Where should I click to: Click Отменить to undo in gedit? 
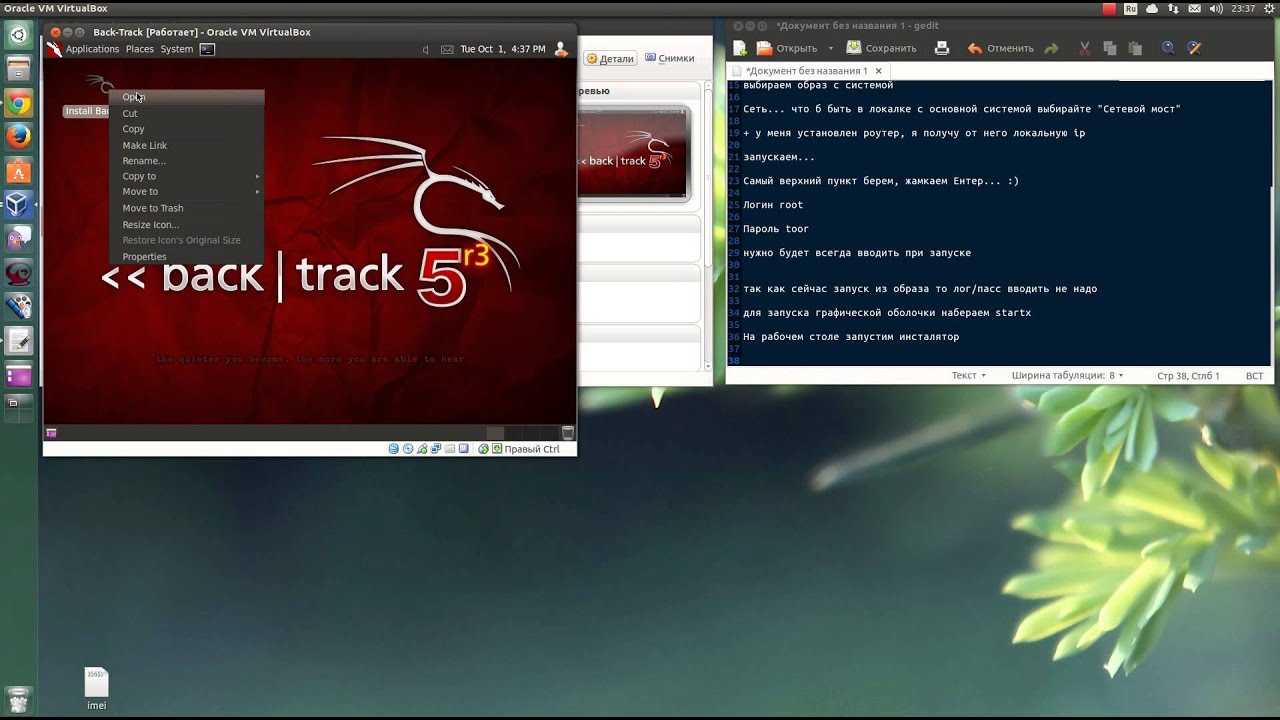[1000, 48]
